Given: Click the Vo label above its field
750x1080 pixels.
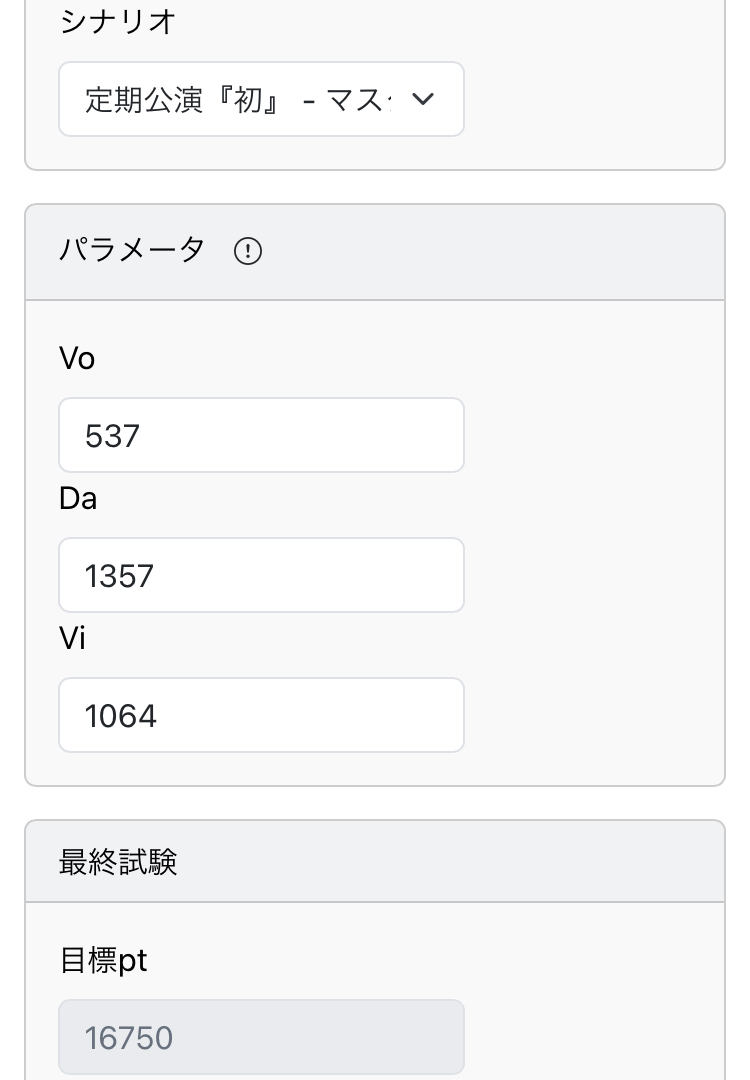Looking at the screenshot, I should (77, 358).
